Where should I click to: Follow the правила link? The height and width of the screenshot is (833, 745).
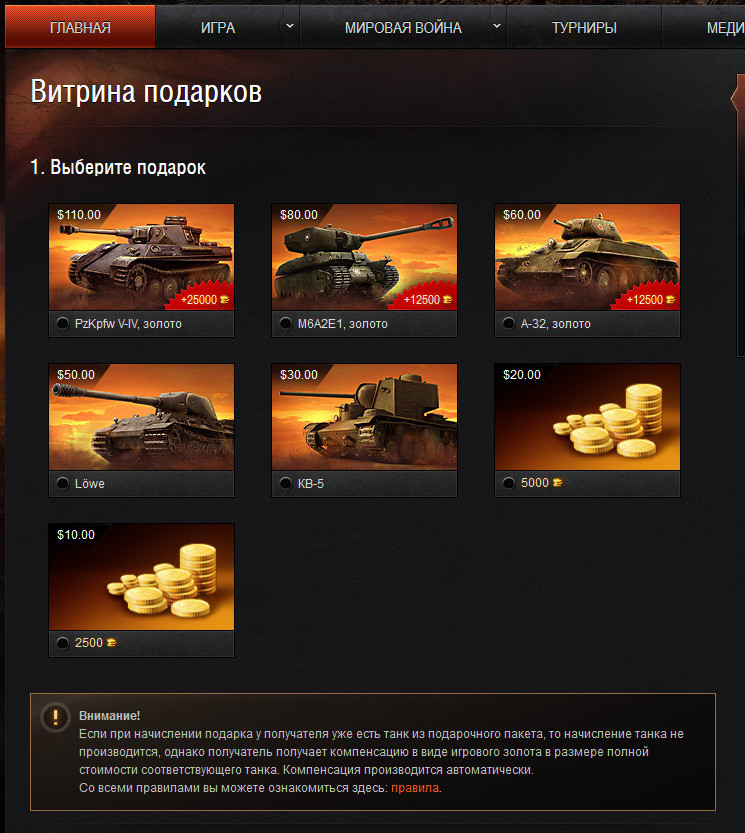415,788
